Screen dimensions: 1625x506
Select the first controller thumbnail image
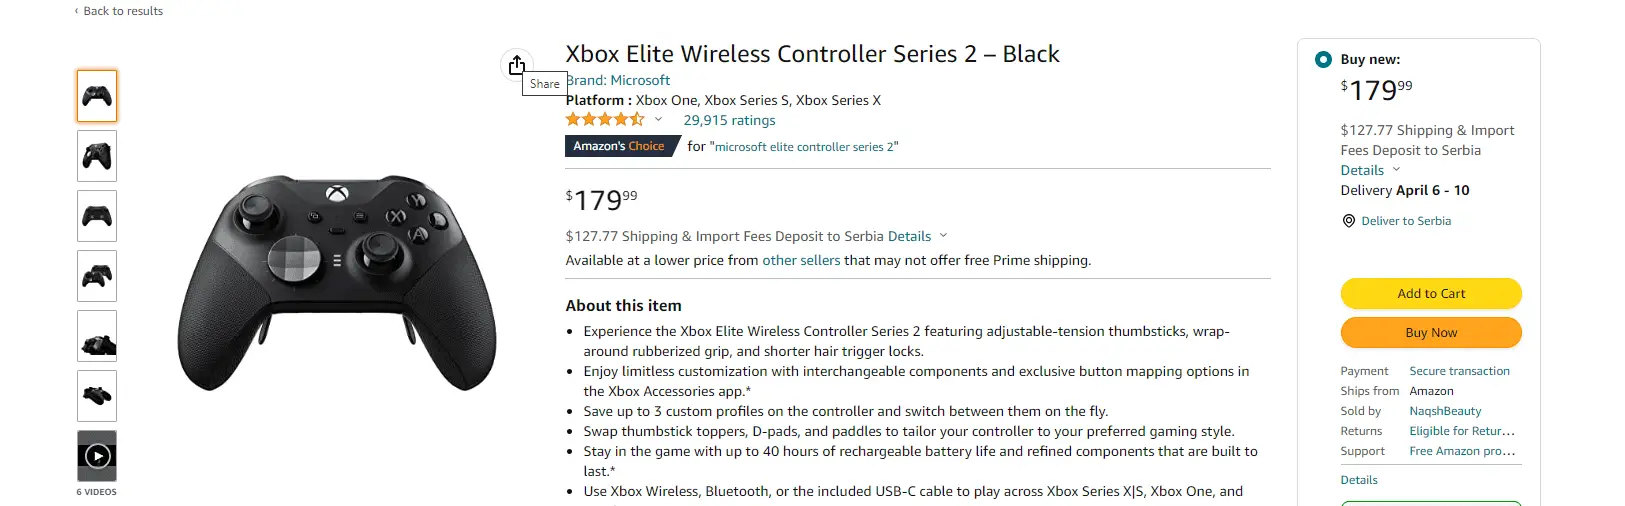[97, 96]
